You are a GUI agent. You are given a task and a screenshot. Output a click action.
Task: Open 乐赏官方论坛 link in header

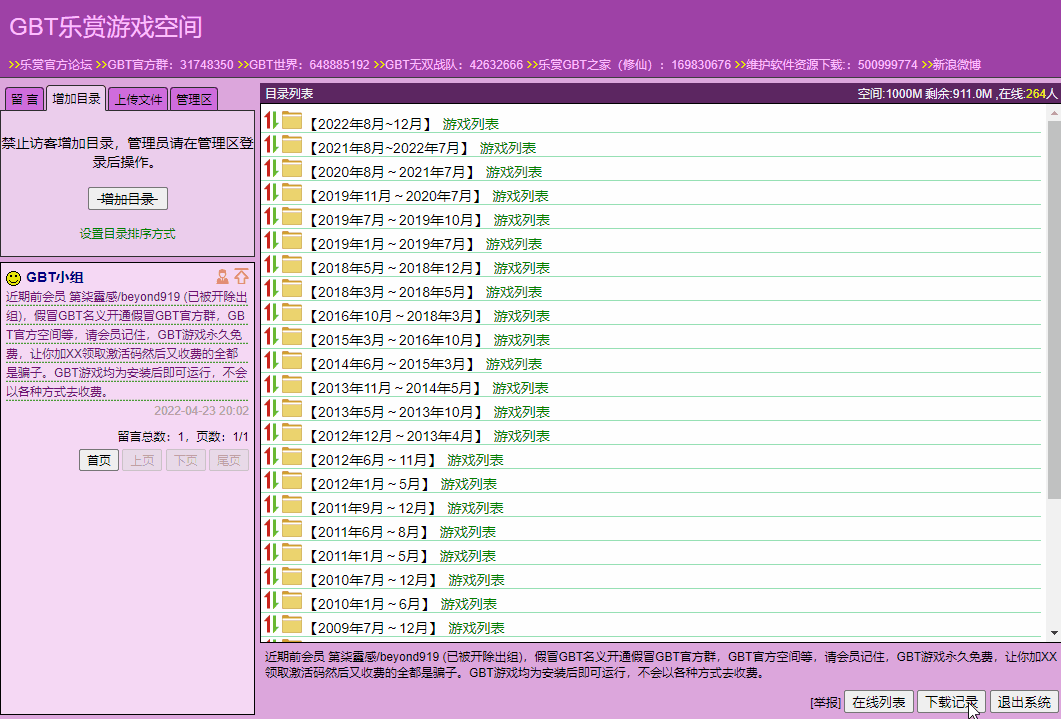(x=55, y=65)
